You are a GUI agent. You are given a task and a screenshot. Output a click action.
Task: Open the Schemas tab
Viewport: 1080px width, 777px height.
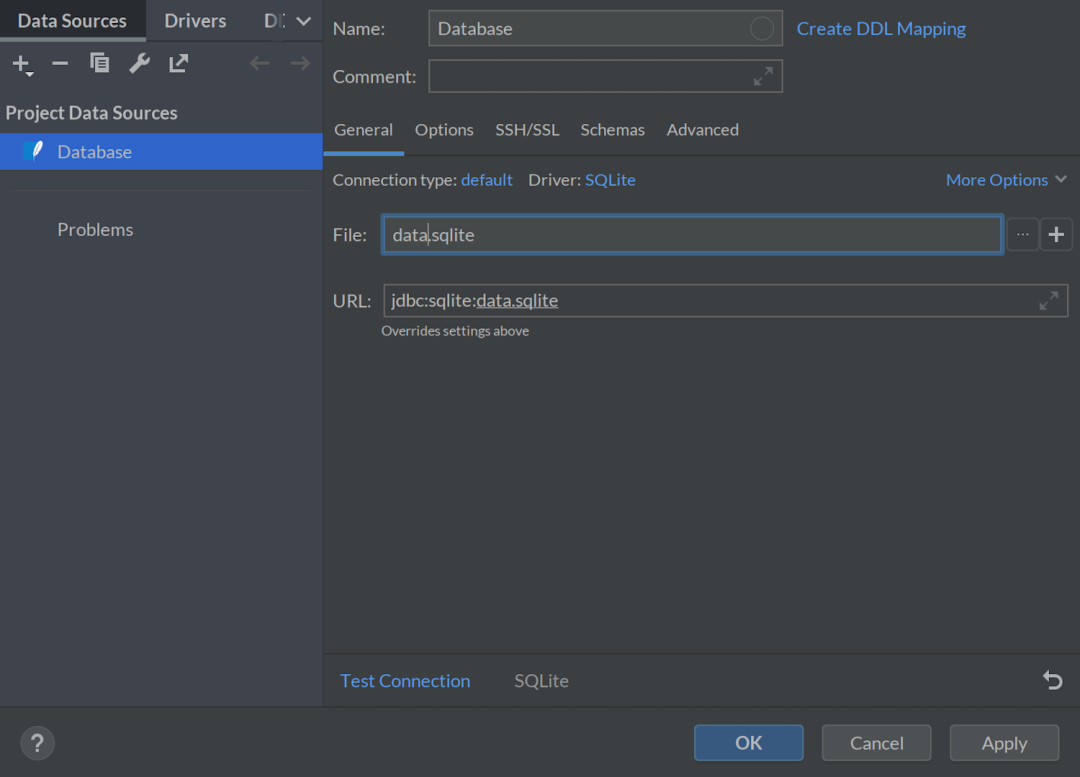coord(612,130)
